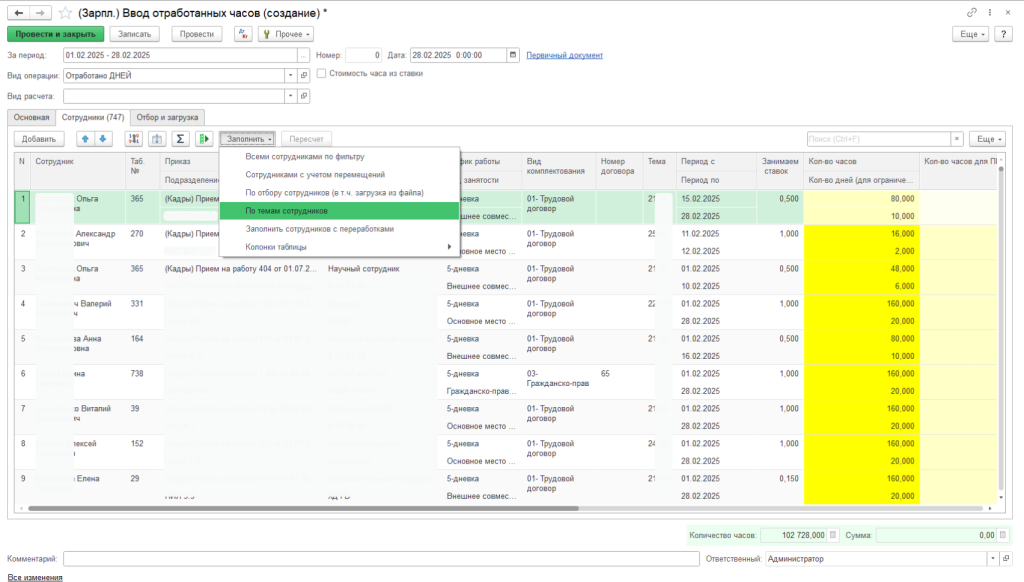Open calculator for Количество часов field
Viewport: 1024px width, 582px height.
(834, 535)
